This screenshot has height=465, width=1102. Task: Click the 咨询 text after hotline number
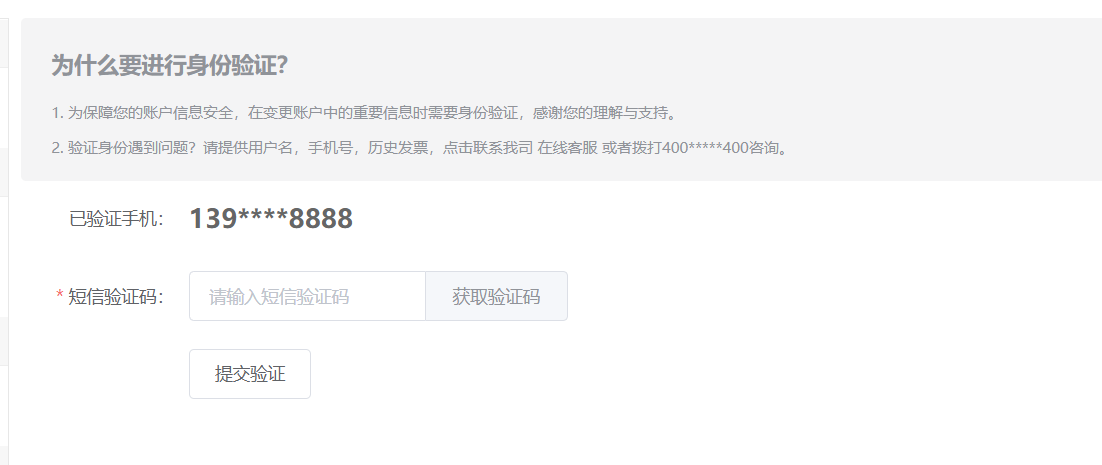(x=763, y=149)
